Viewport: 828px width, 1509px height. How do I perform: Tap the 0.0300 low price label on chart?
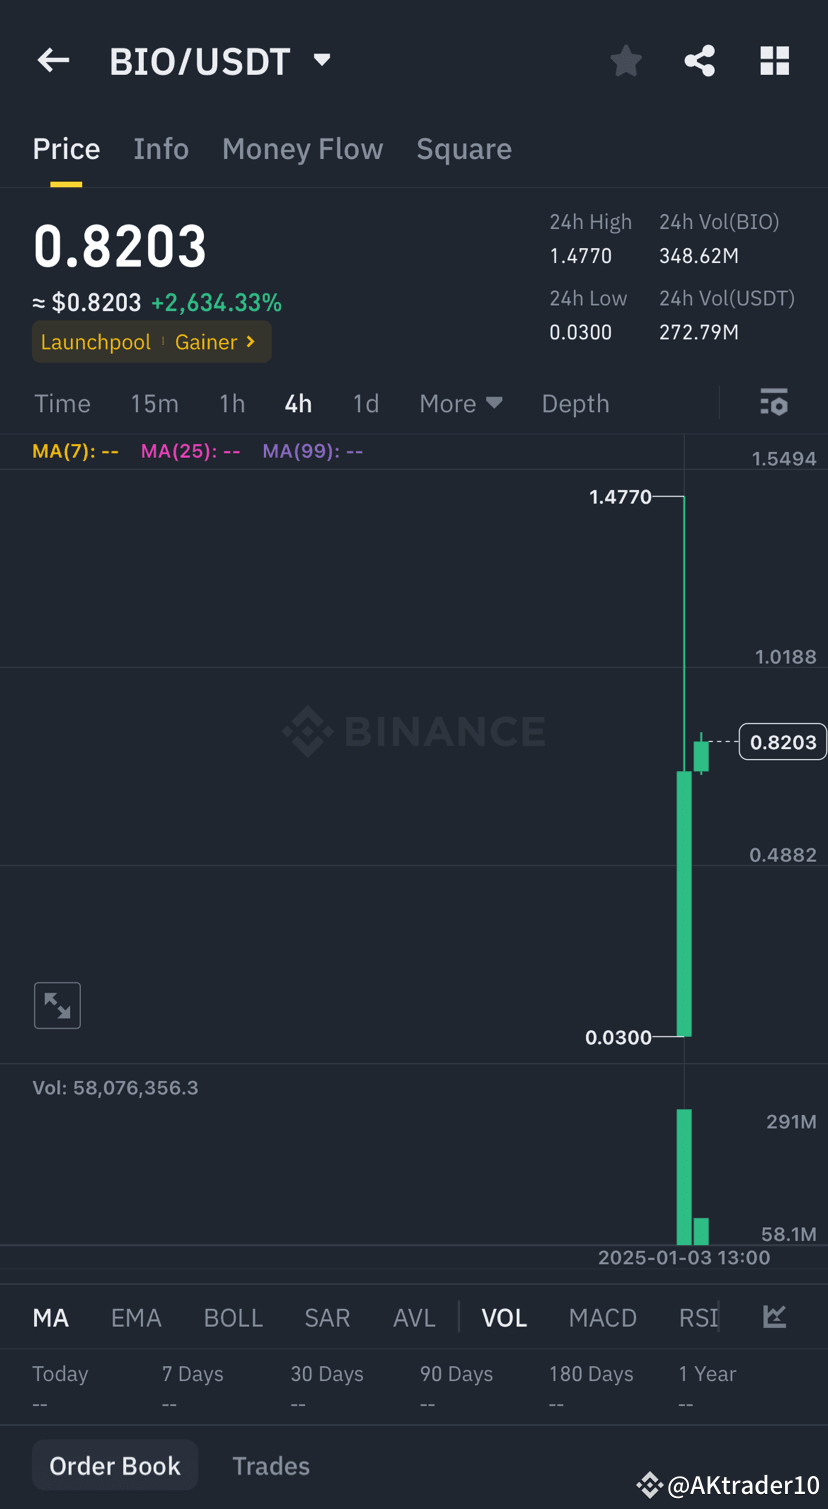click(x=618, y=1038)
